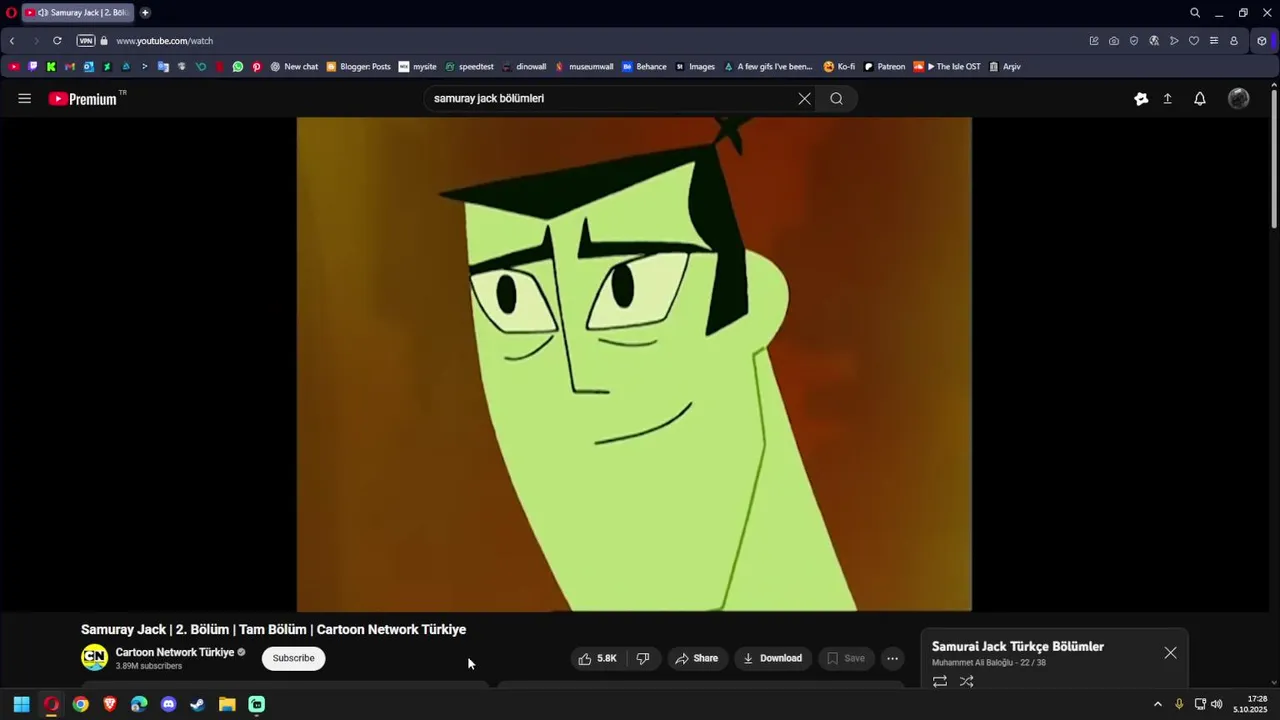
Task: Open the account avatar menu
Action: (1238, 98)
